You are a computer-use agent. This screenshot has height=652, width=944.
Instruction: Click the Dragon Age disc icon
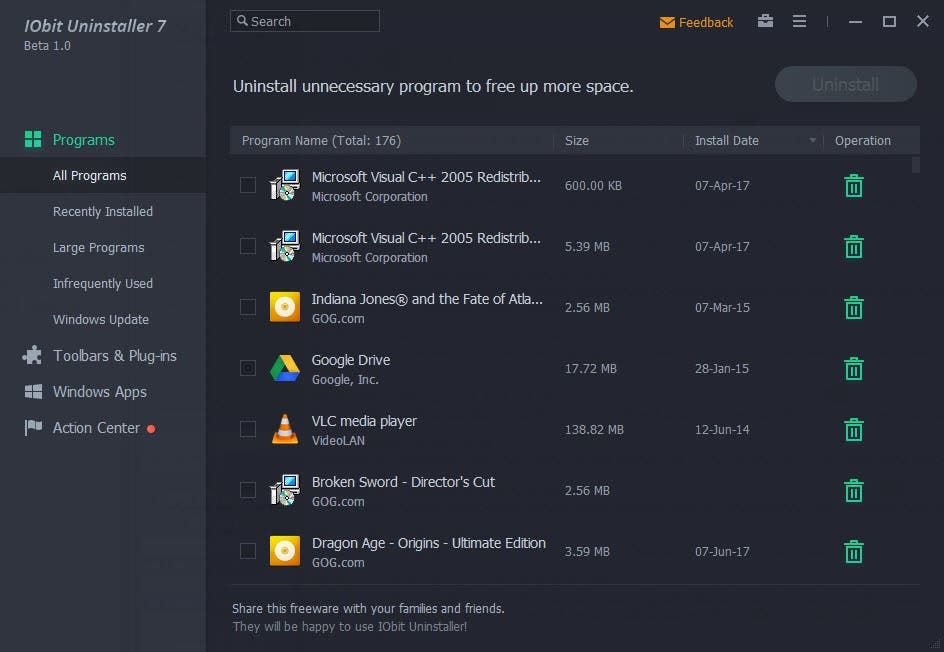coord(285,551)
